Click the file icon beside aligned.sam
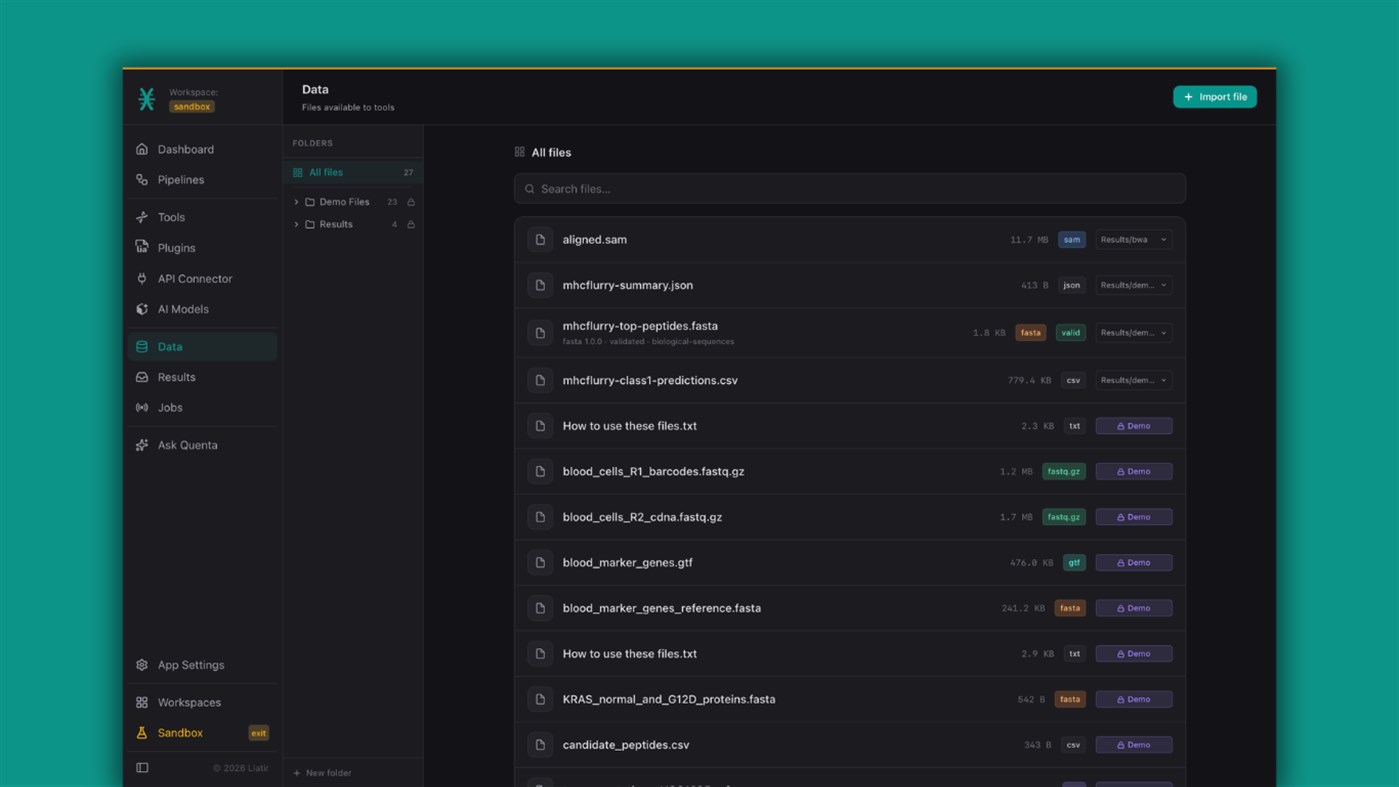1399x787 pixels. 540,240
